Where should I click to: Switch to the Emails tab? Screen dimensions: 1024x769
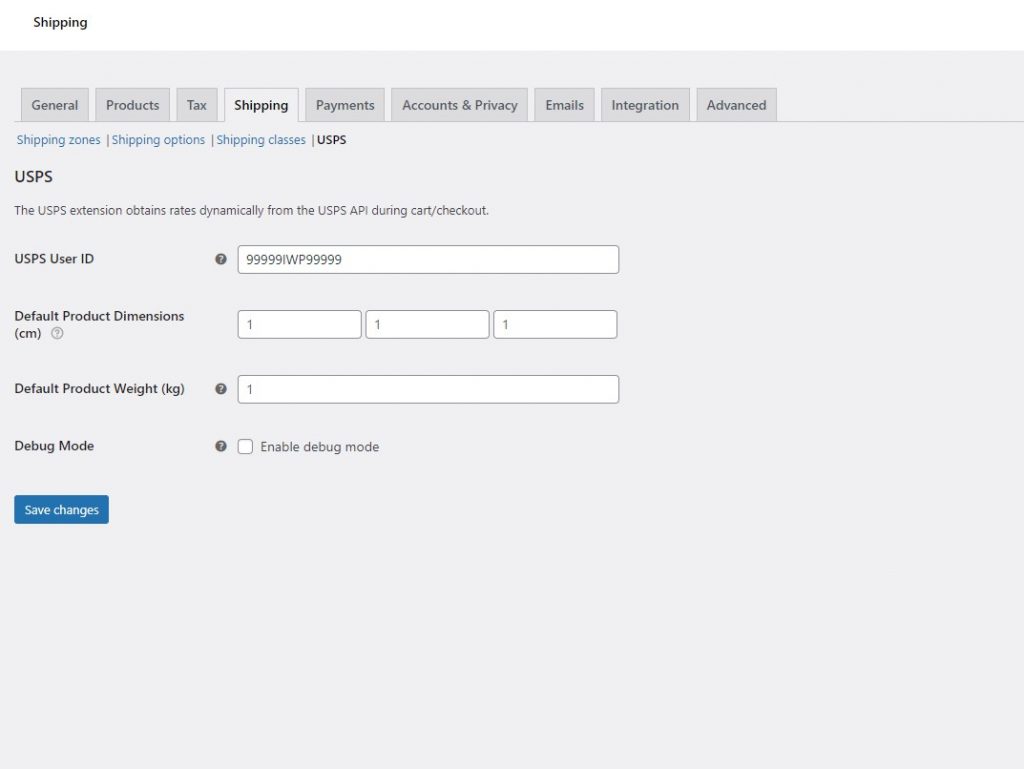click(565, 105)
